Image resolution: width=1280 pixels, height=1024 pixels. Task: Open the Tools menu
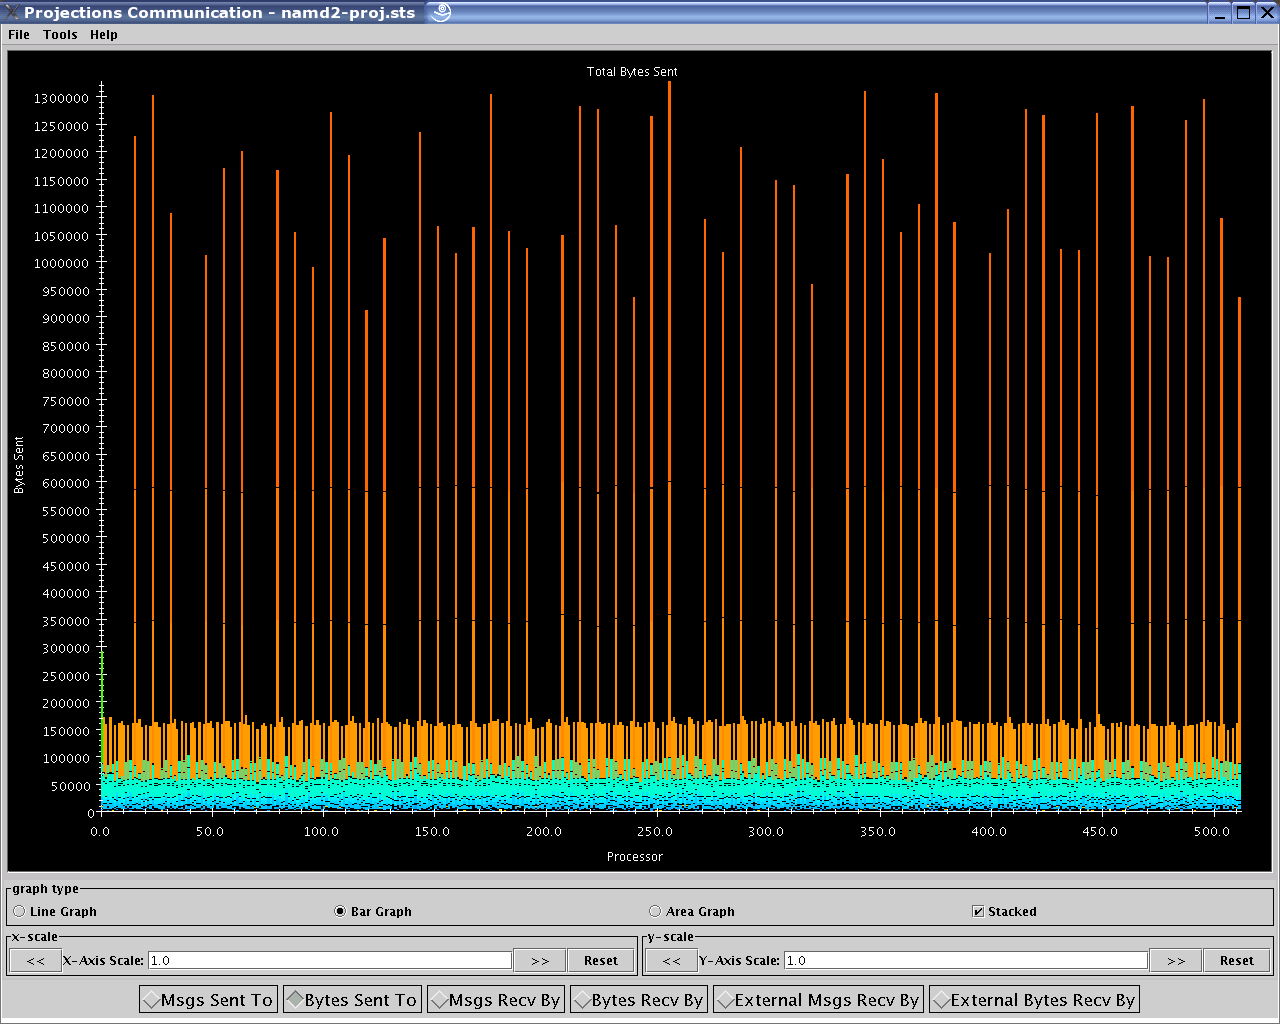[x=60, y=35]
